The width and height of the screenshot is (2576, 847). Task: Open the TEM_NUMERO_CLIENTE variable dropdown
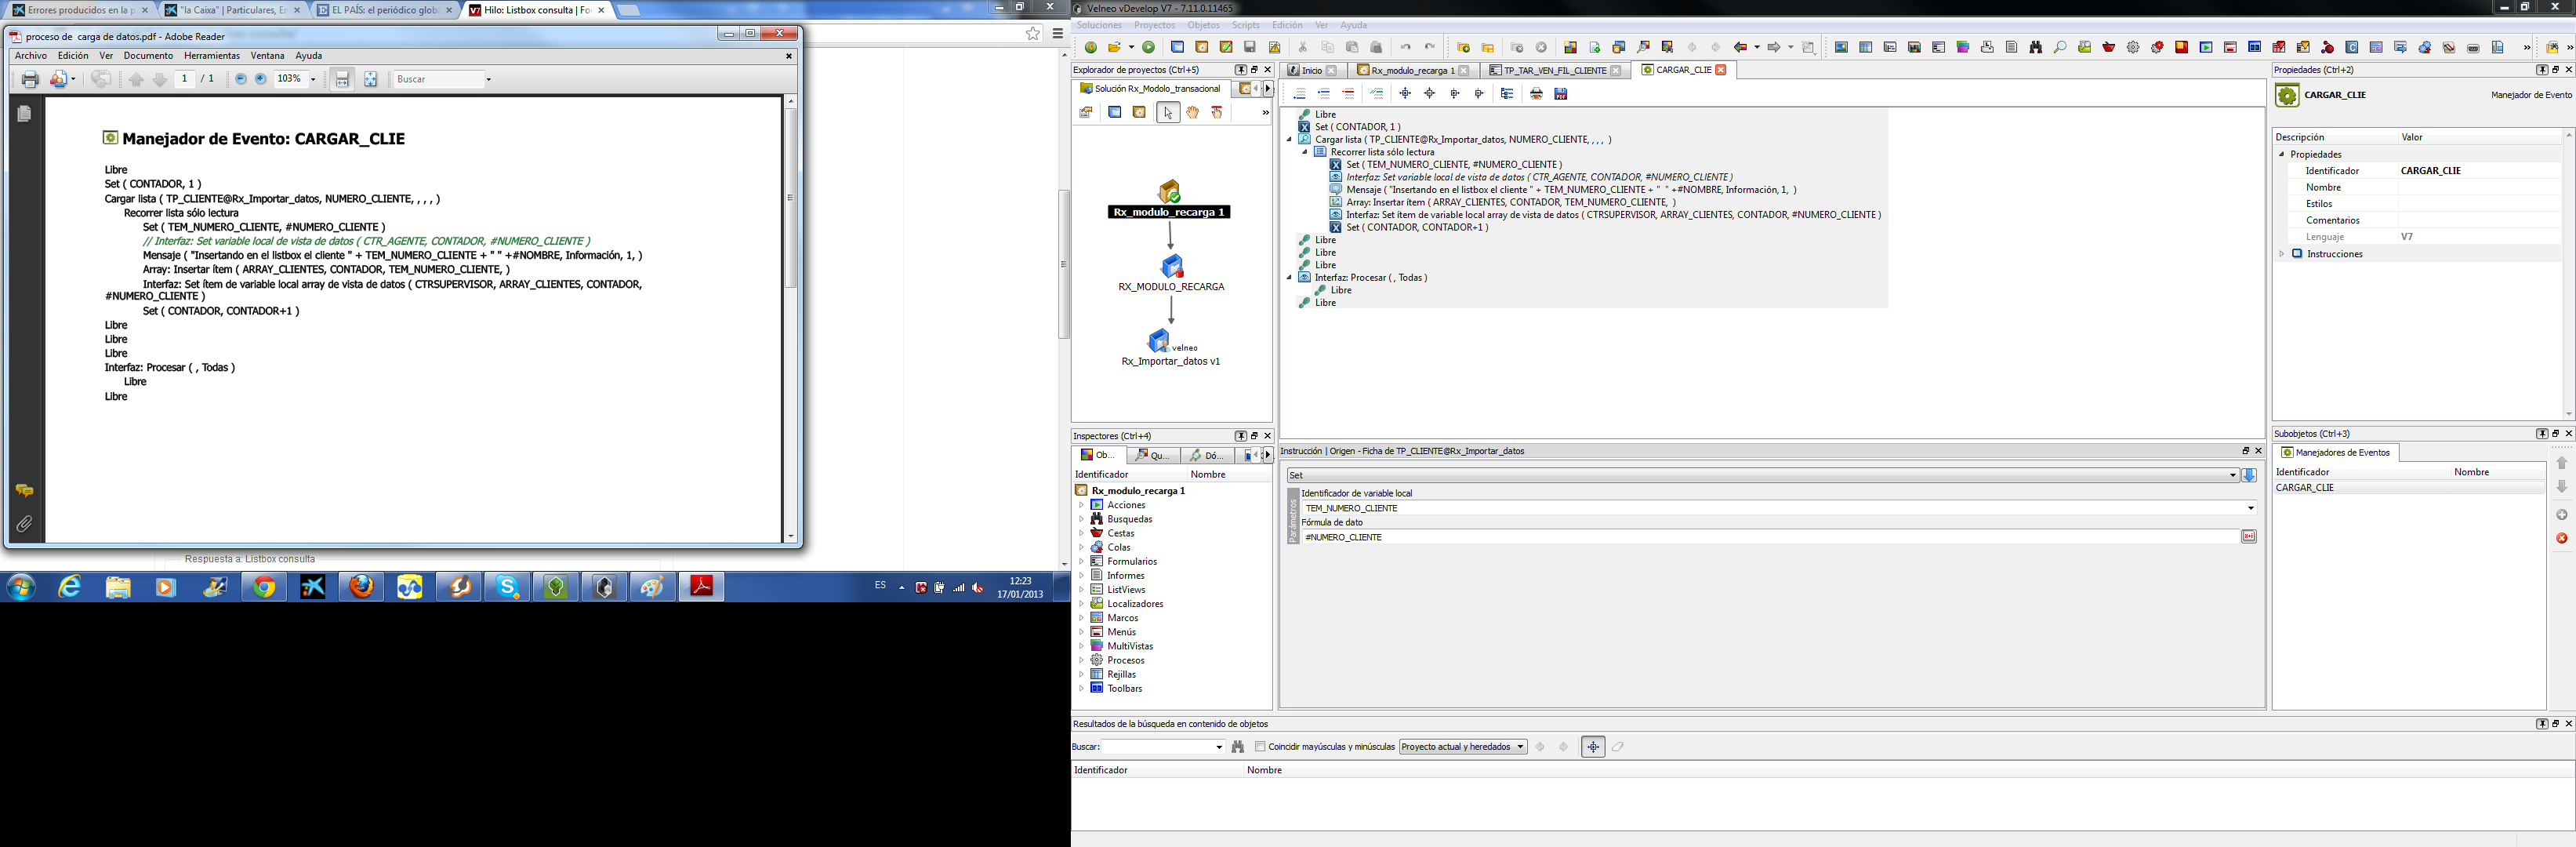[x=2251, y=508]
